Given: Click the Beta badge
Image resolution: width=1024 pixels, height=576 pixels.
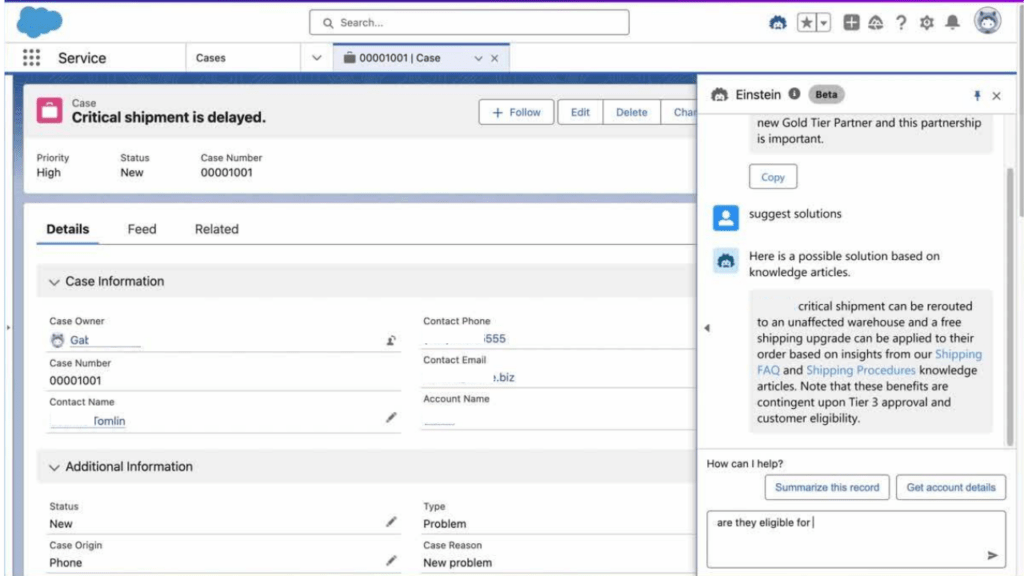Looking at the screenshot, I should [x=826, y=95].
